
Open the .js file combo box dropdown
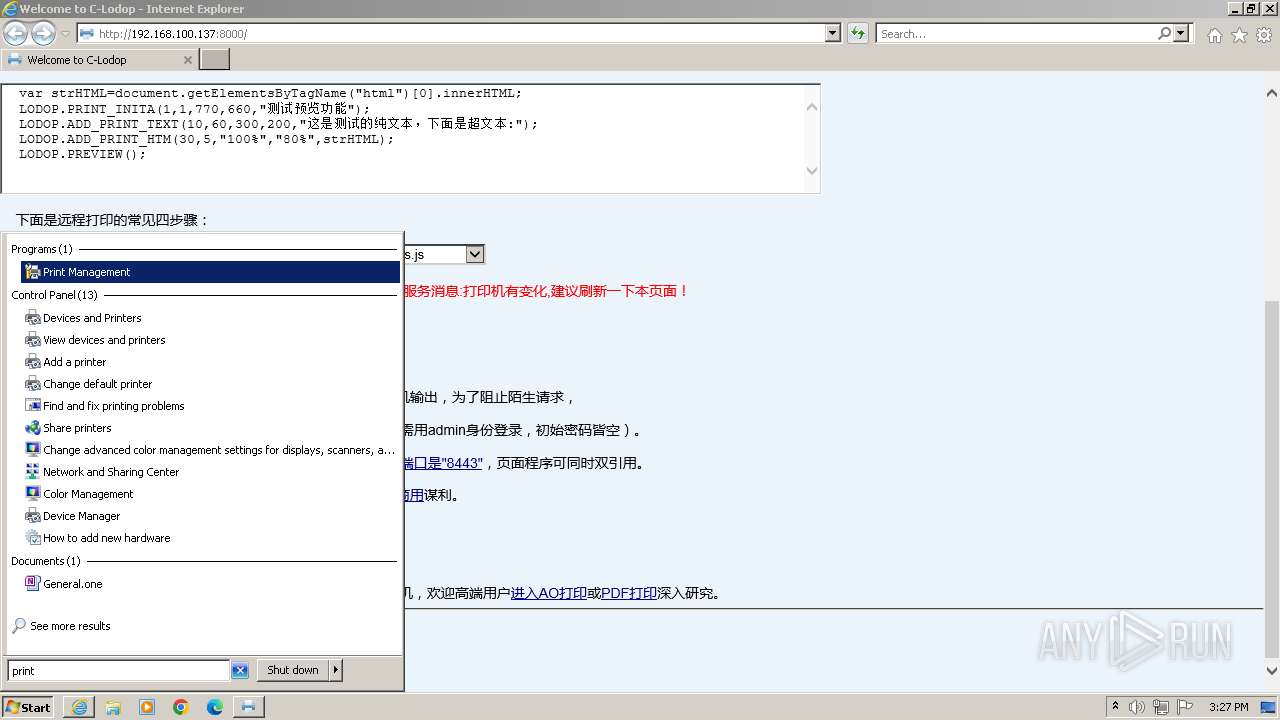click(475, 254)
